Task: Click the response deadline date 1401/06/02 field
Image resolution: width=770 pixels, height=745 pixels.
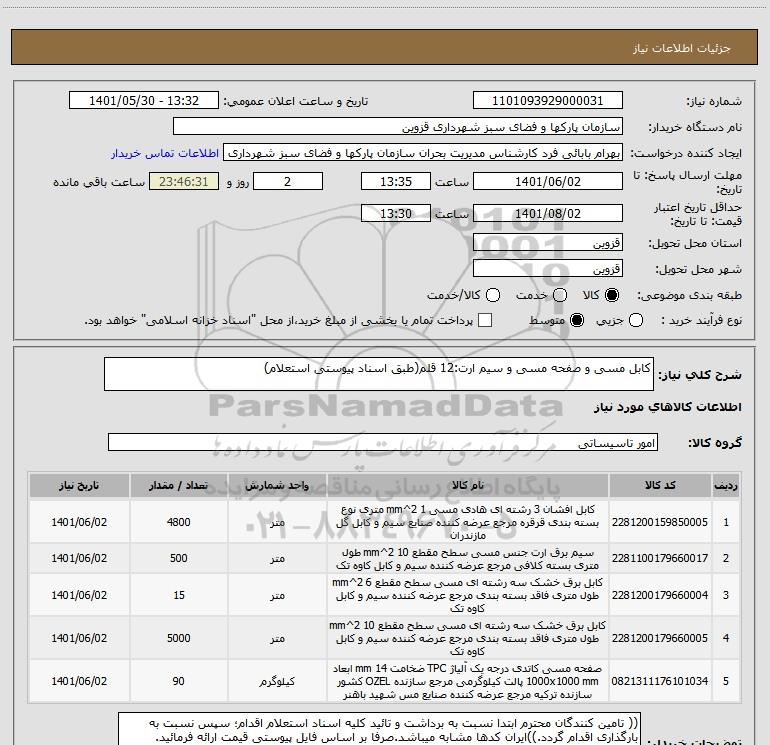Action: coord(548,182)
